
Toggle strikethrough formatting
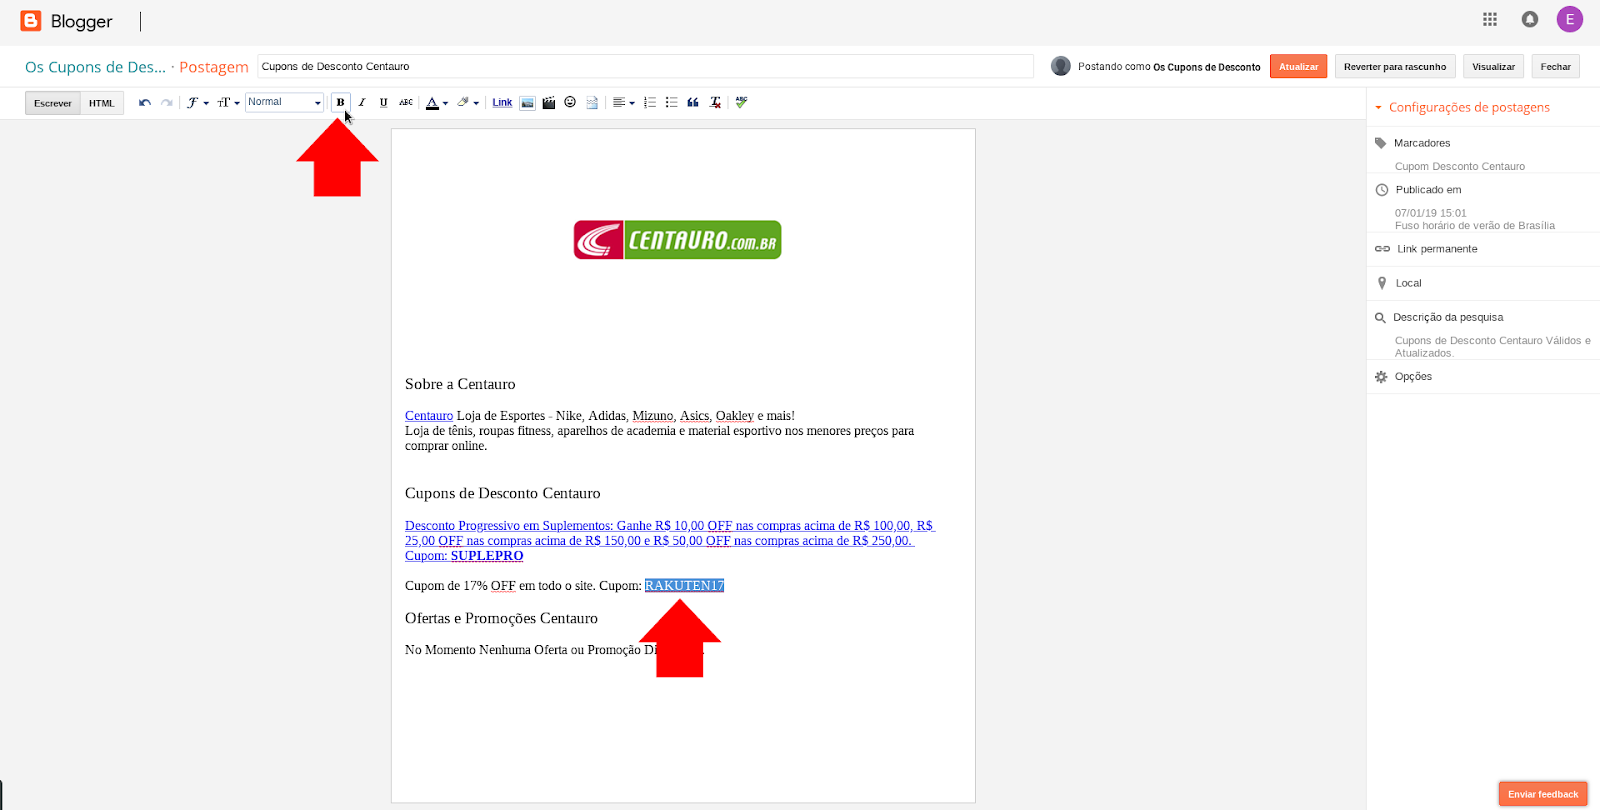(x=406, y=103)
